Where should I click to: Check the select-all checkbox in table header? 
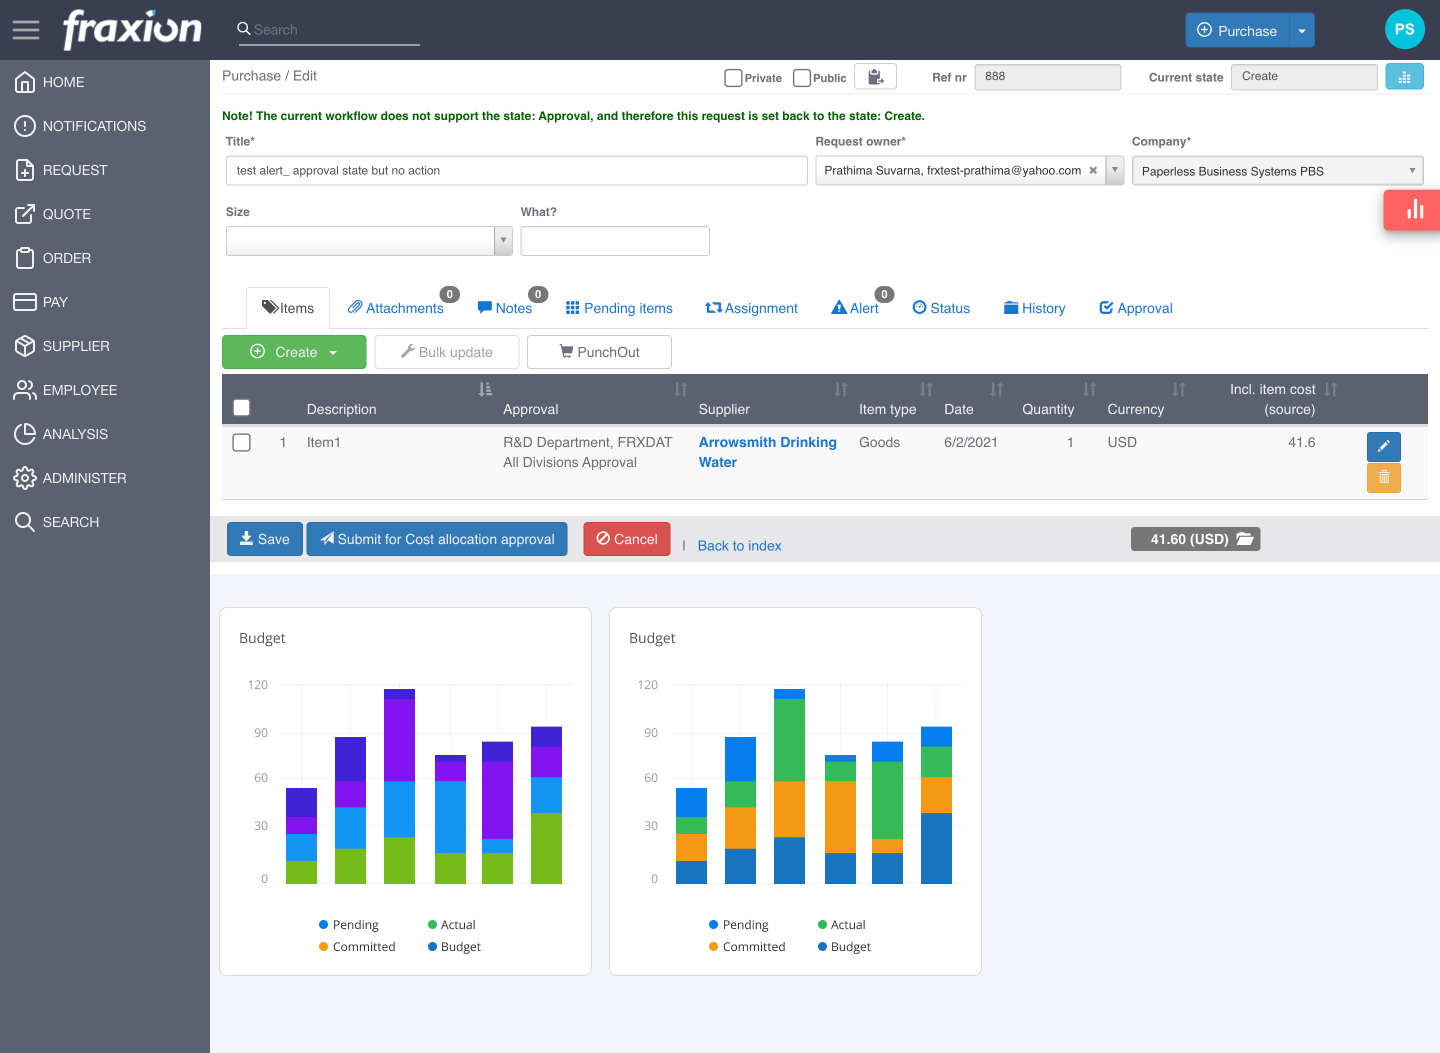click(x=241, y=407)
